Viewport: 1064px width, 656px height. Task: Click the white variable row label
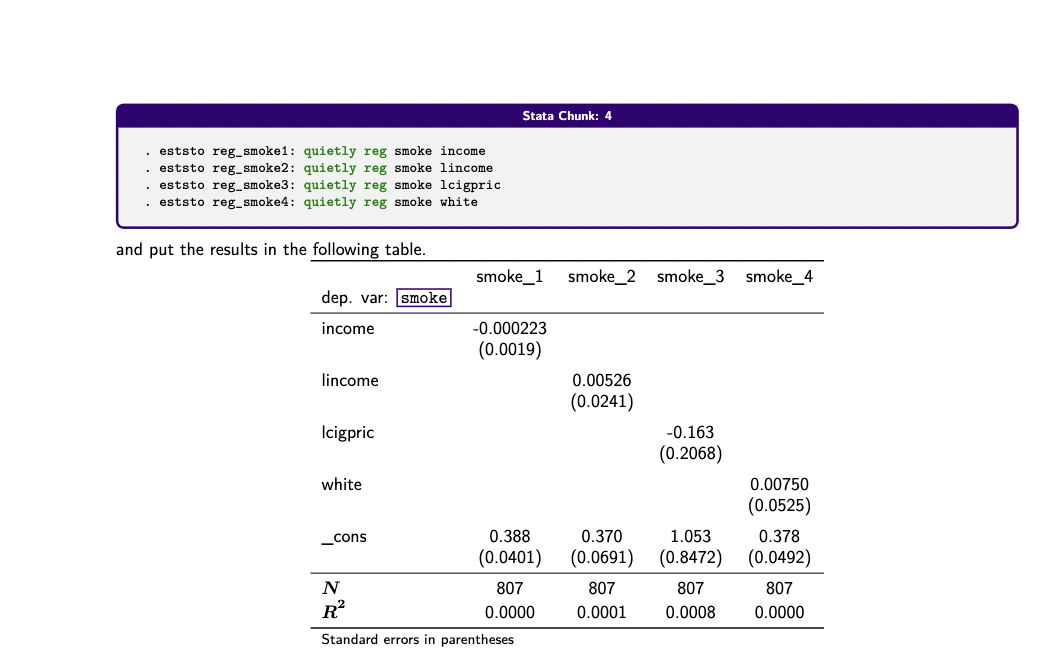point(341,484)
